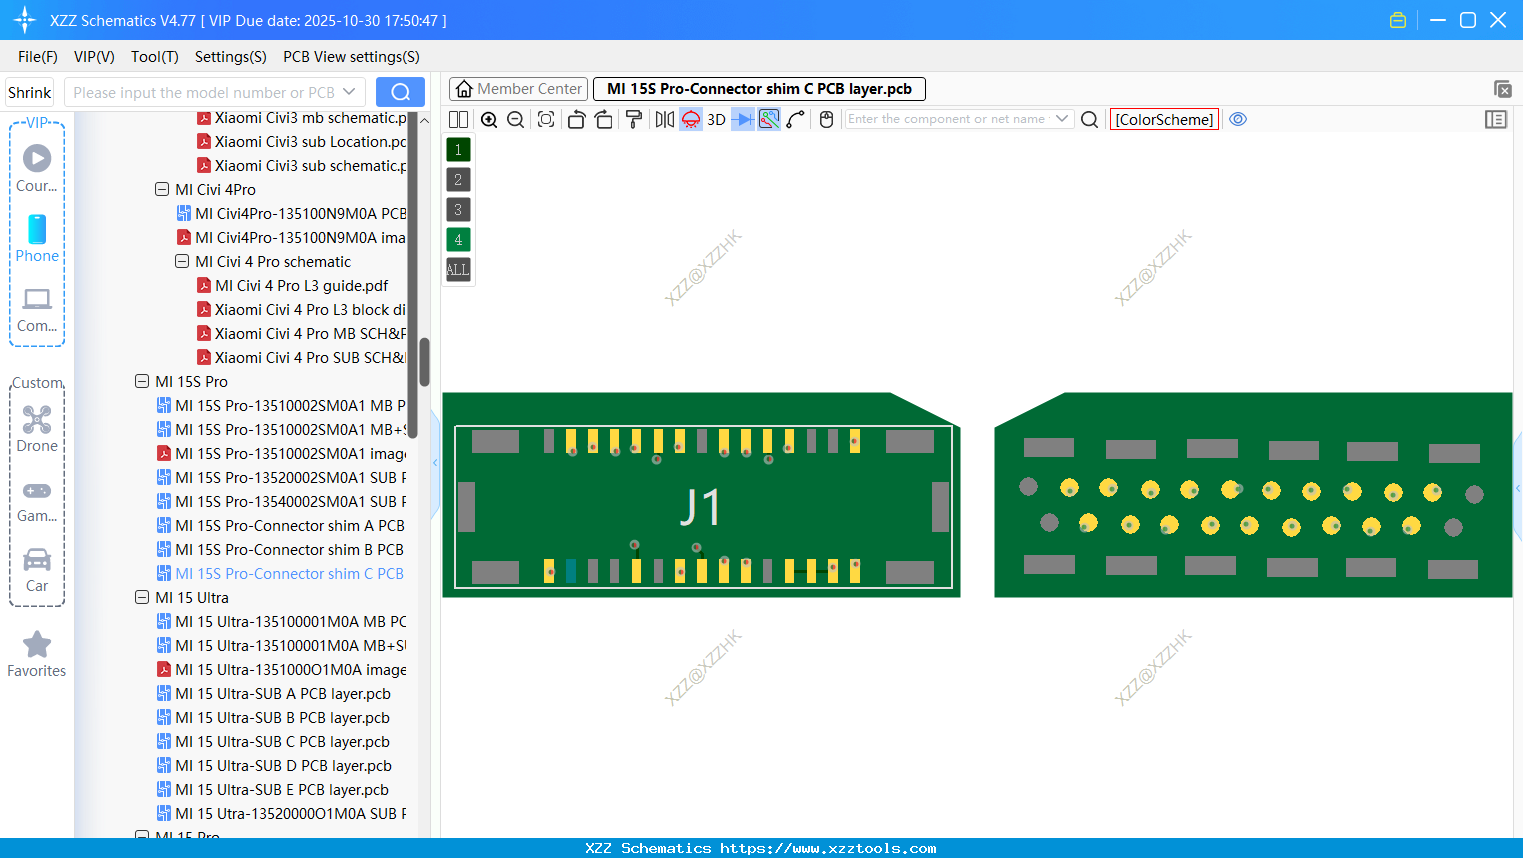Select the split-screen view icon

(x=458, y=119)
